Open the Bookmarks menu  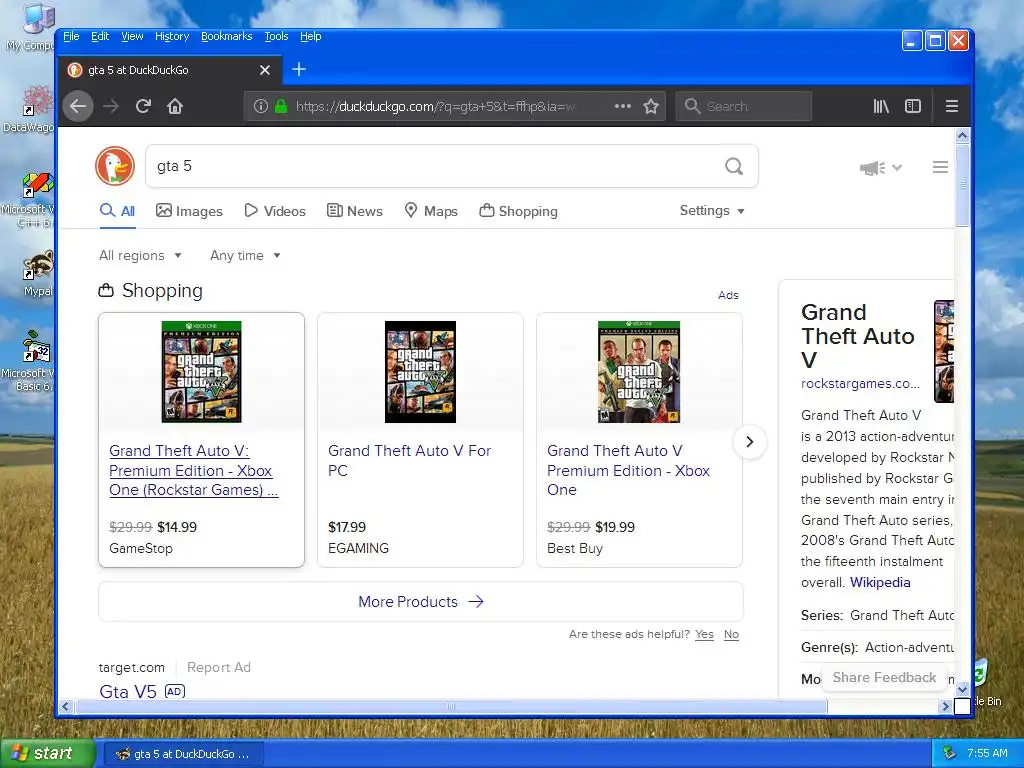click(x=227, y=36)
